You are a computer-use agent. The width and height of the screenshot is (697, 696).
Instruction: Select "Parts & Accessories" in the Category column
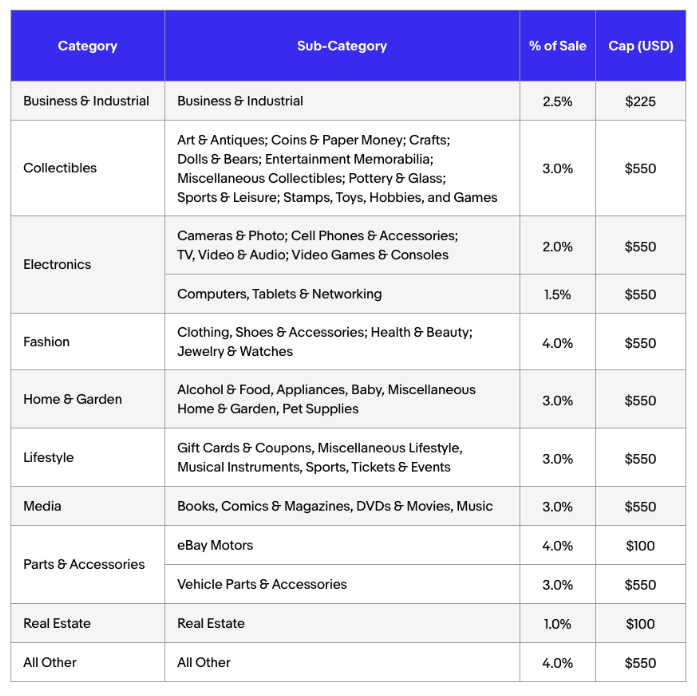84,565
